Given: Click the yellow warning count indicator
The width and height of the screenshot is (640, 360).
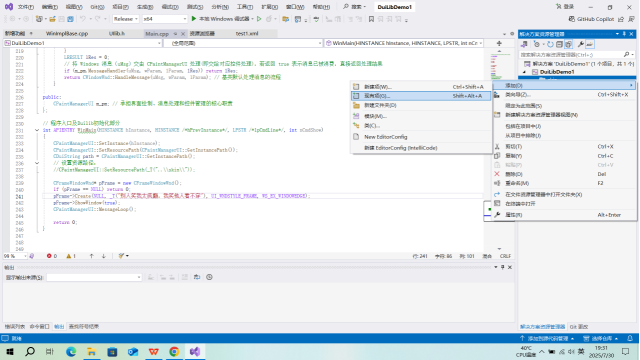Looking at the screenshot, I should 71,256.
